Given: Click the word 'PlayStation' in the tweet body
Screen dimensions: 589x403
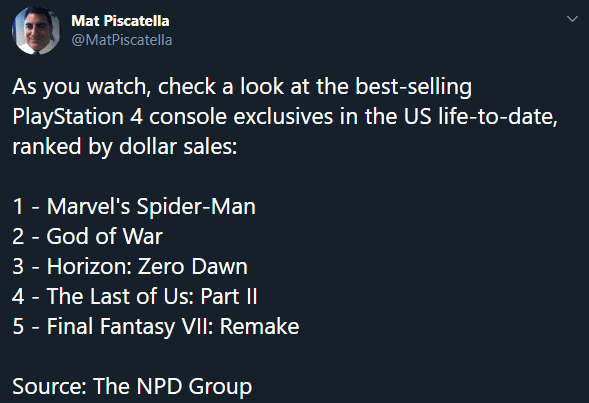Looking at the screenshot, I should [68, 117].
